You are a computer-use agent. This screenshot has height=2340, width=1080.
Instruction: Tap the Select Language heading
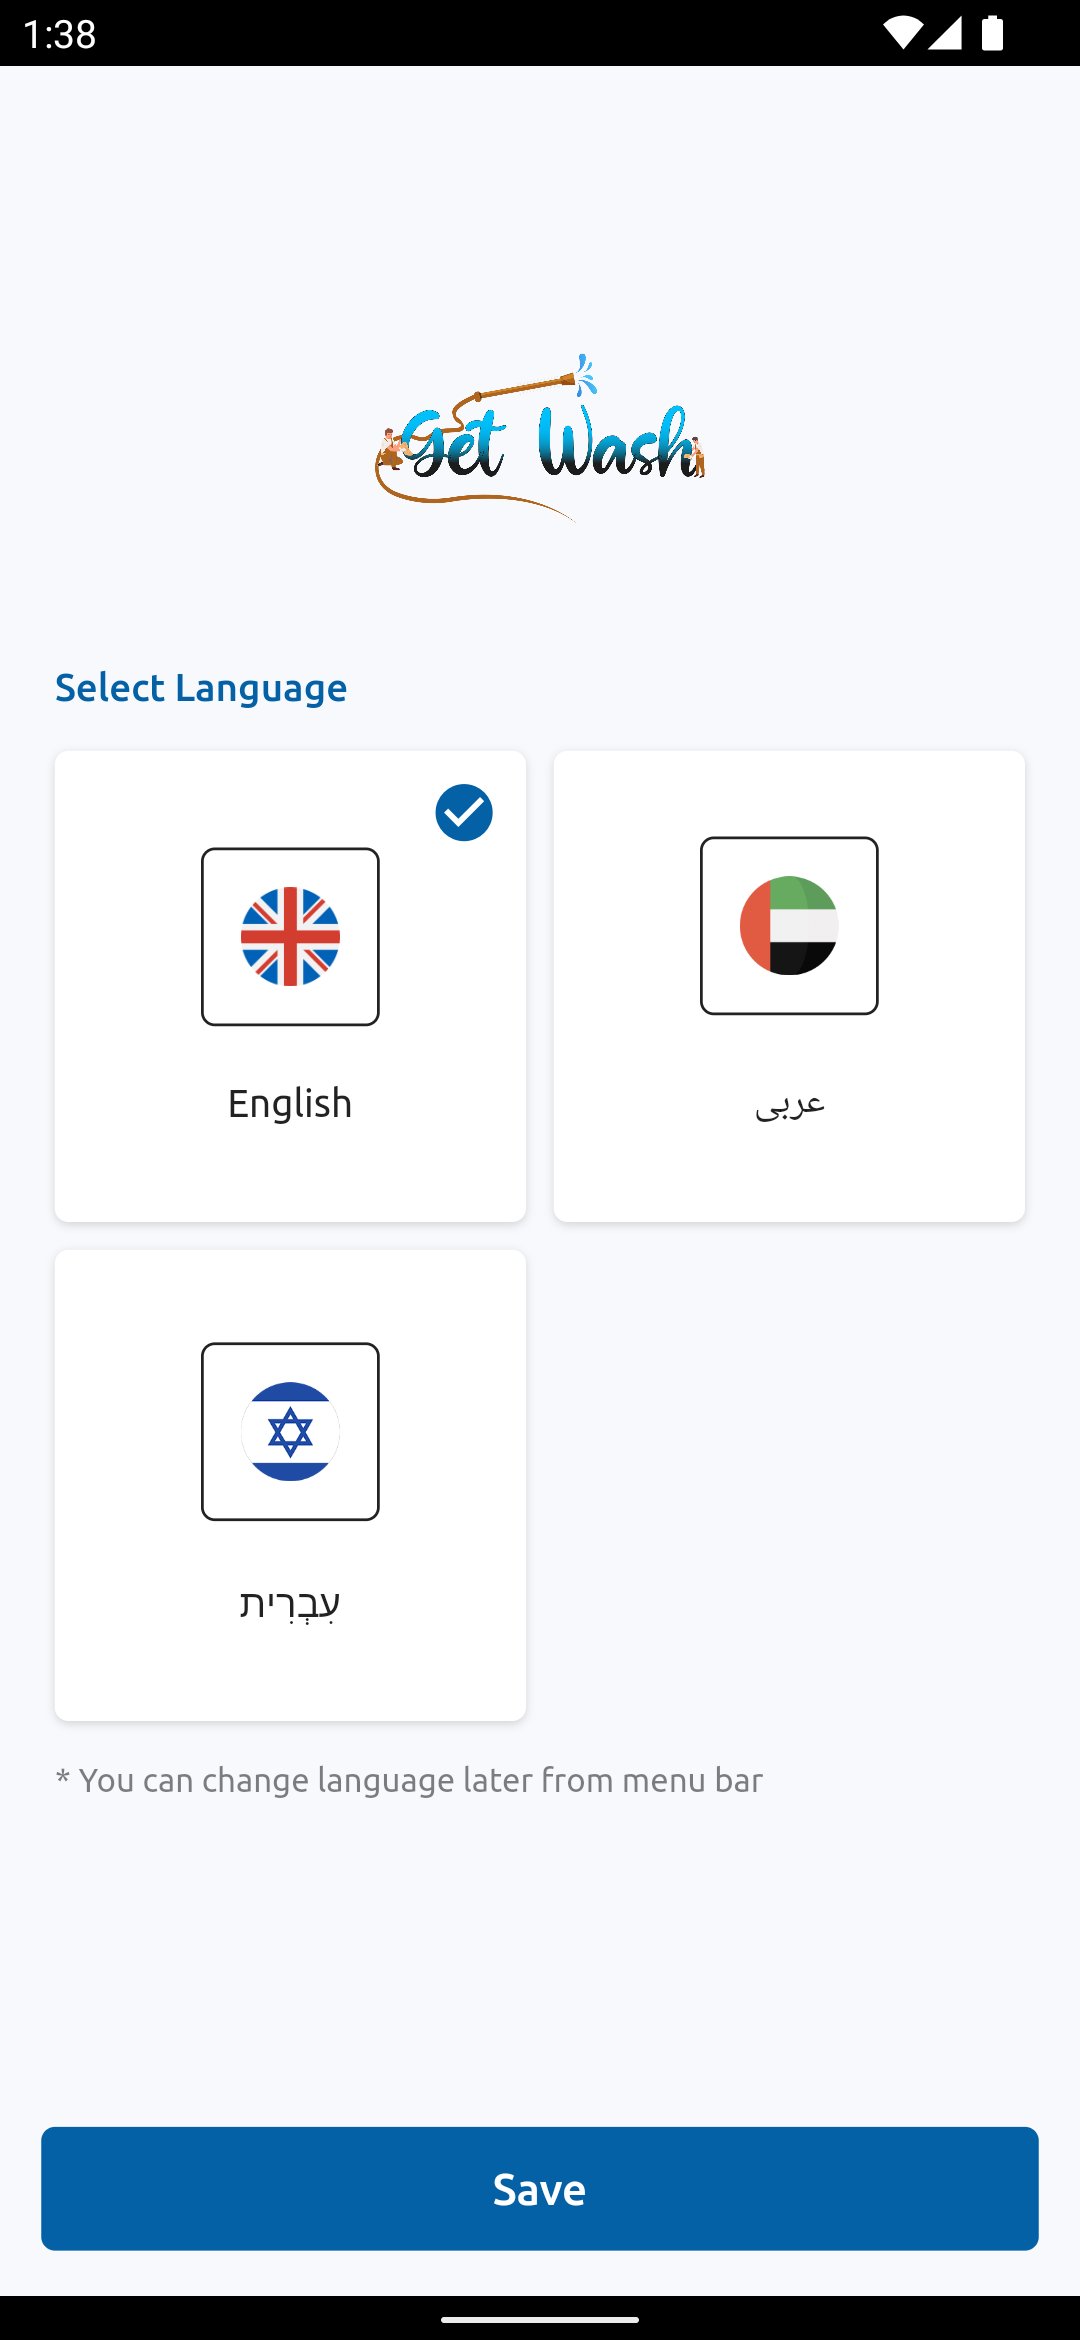201,688
